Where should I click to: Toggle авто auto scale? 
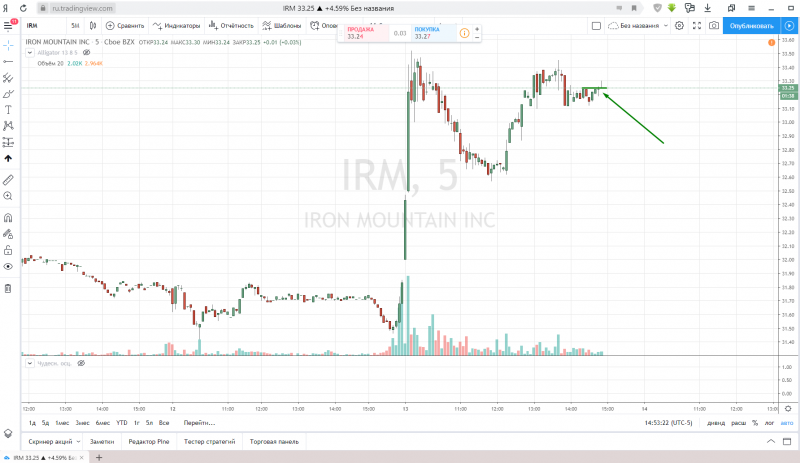(x=787, y=423)
